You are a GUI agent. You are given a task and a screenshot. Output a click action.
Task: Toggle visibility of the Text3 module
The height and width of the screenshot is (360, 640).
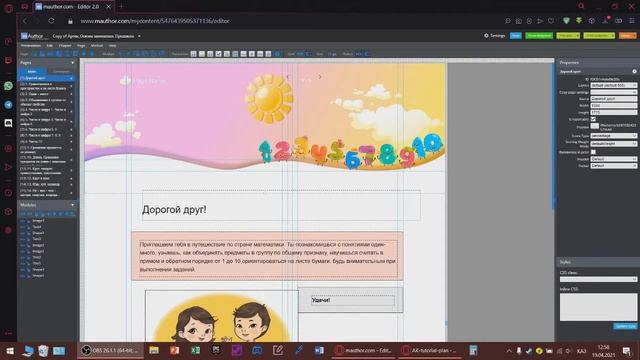(22, 239)
